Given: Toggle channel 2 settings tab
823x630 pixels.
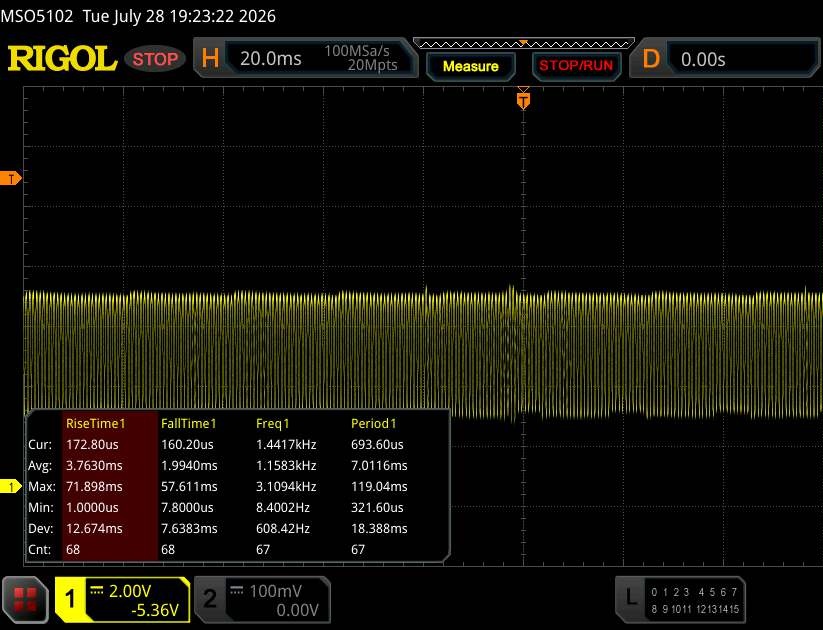Looking at the screenshot, I should pyautogui.click(x=210, y=600).
